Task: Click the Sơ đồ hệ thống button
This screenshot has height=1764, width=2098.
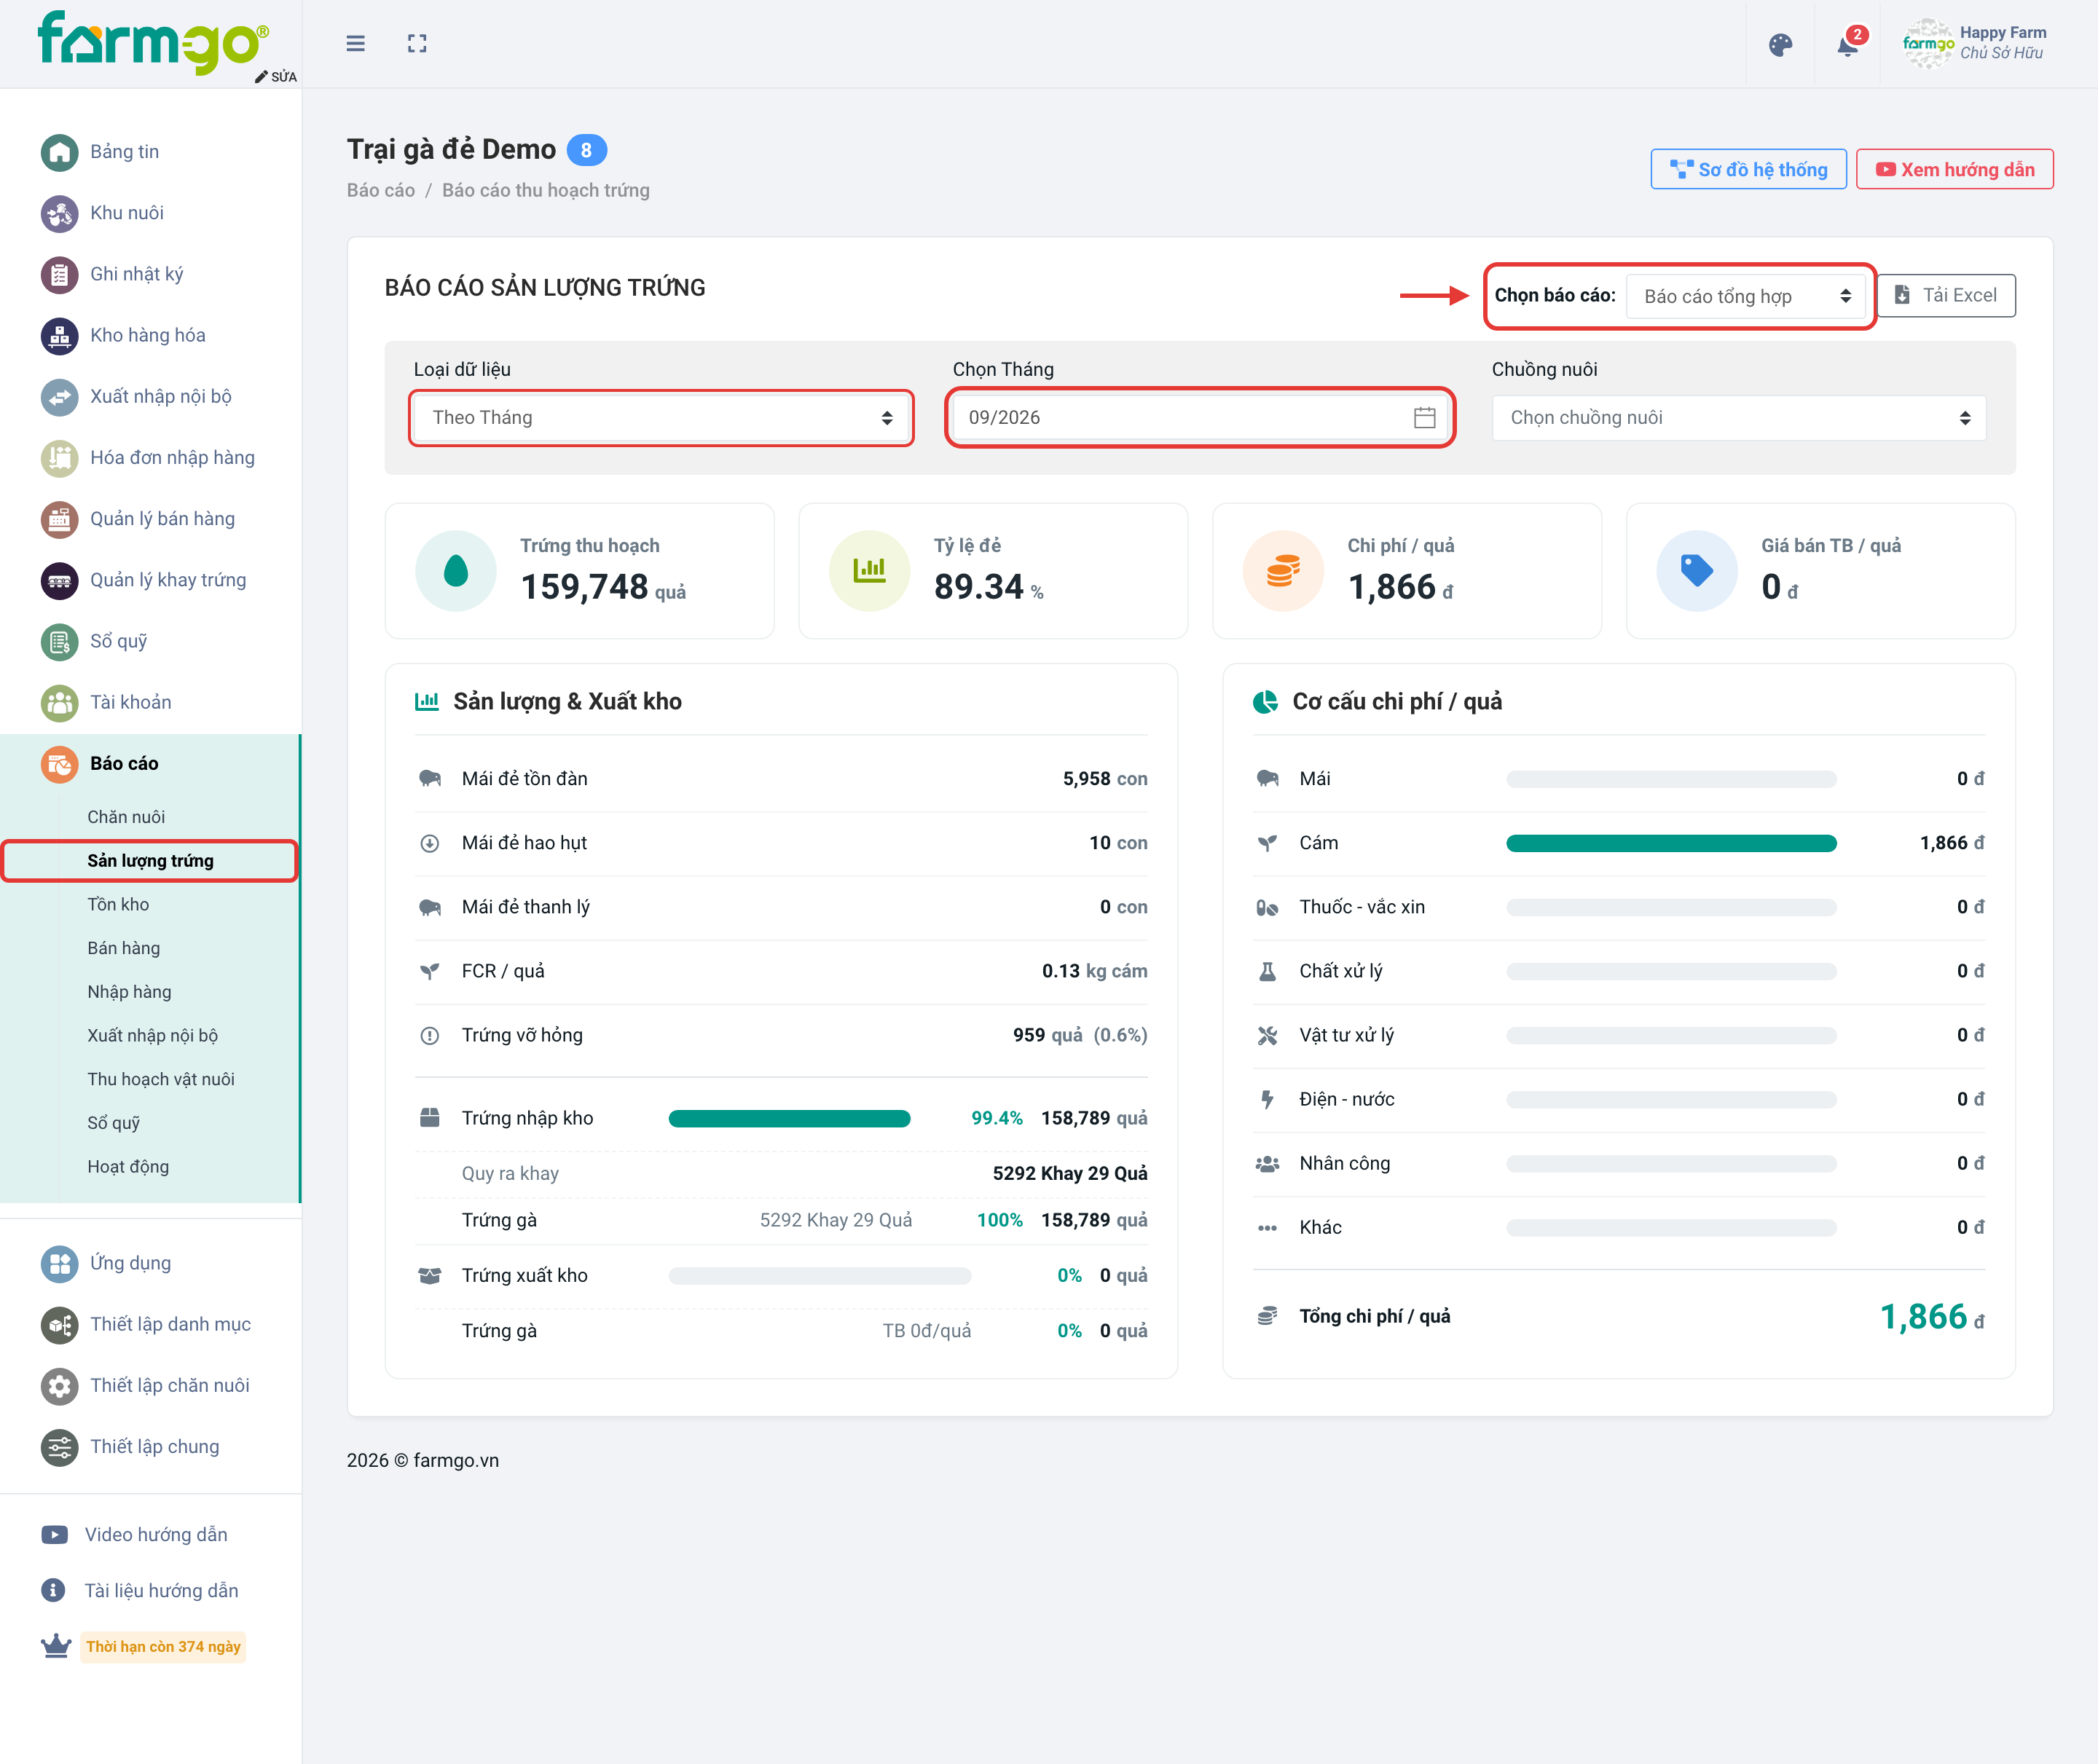Action: (x=1748, y=169)
